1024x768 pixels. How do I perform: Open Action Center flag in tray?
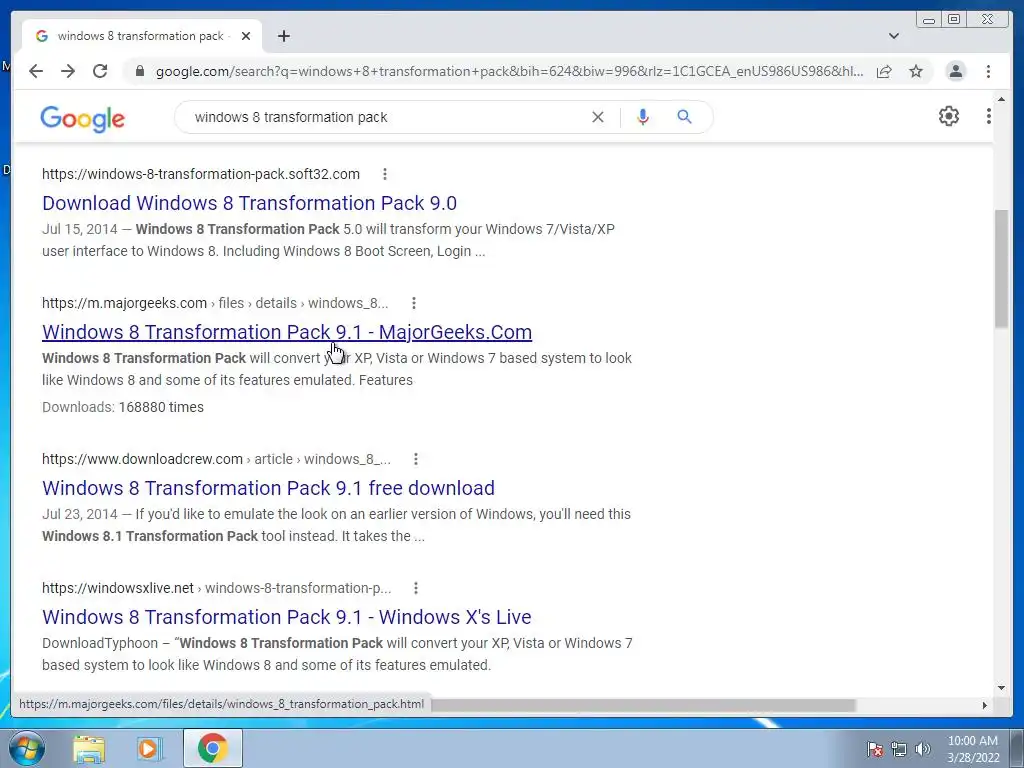pos(874,749)
